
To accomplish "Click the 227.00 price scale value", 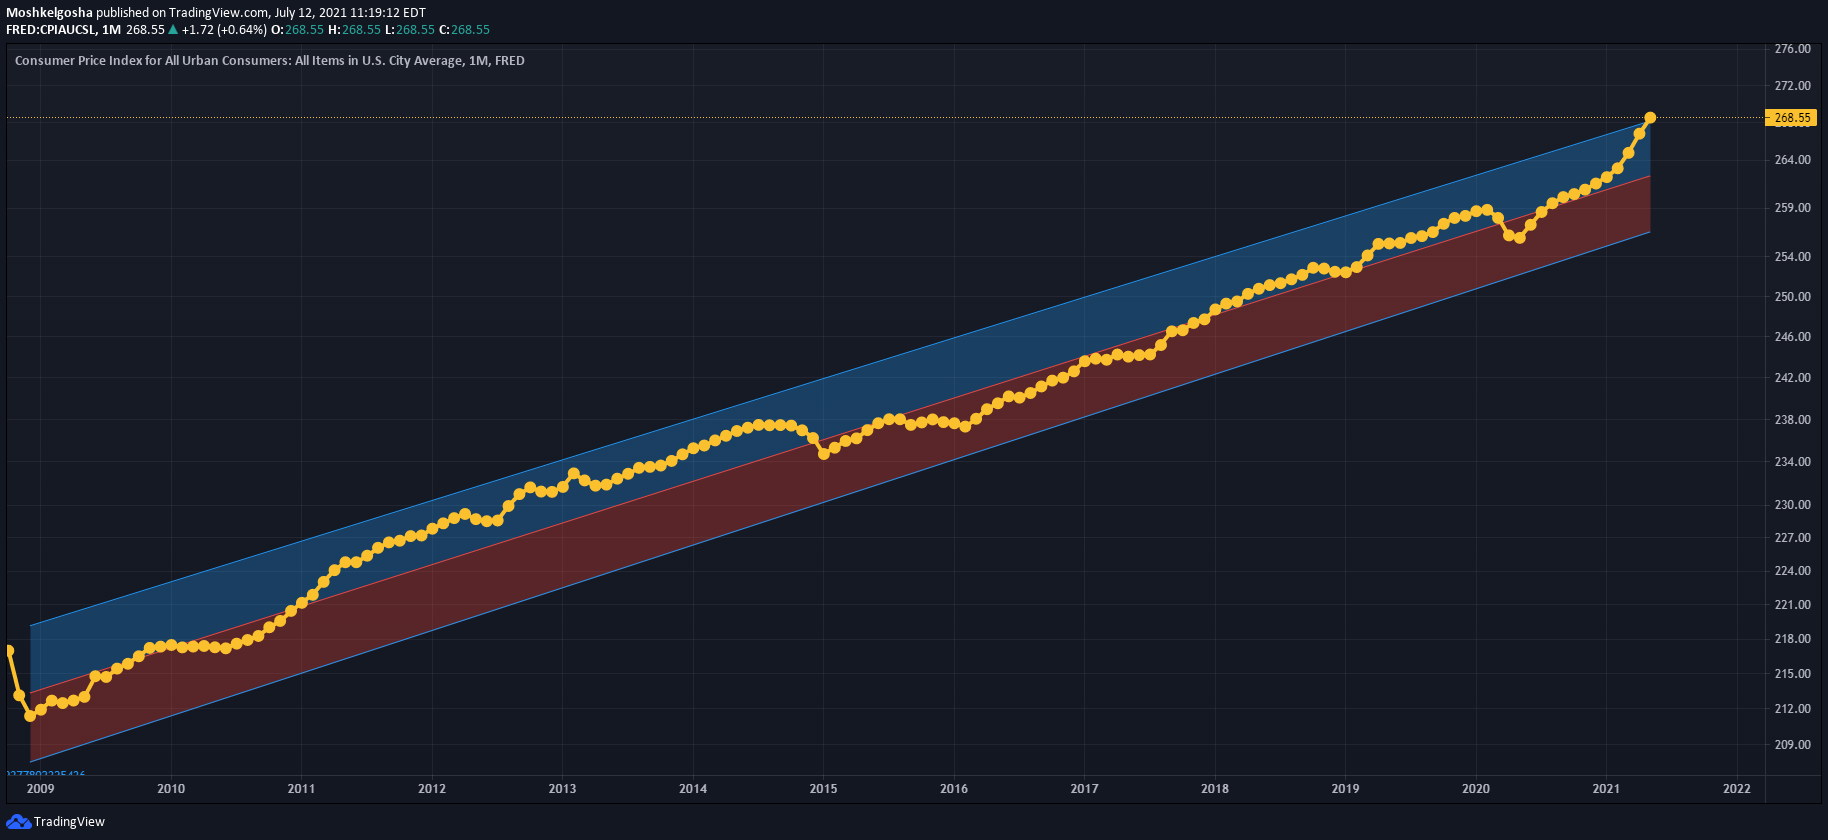I will [1792, 538].
